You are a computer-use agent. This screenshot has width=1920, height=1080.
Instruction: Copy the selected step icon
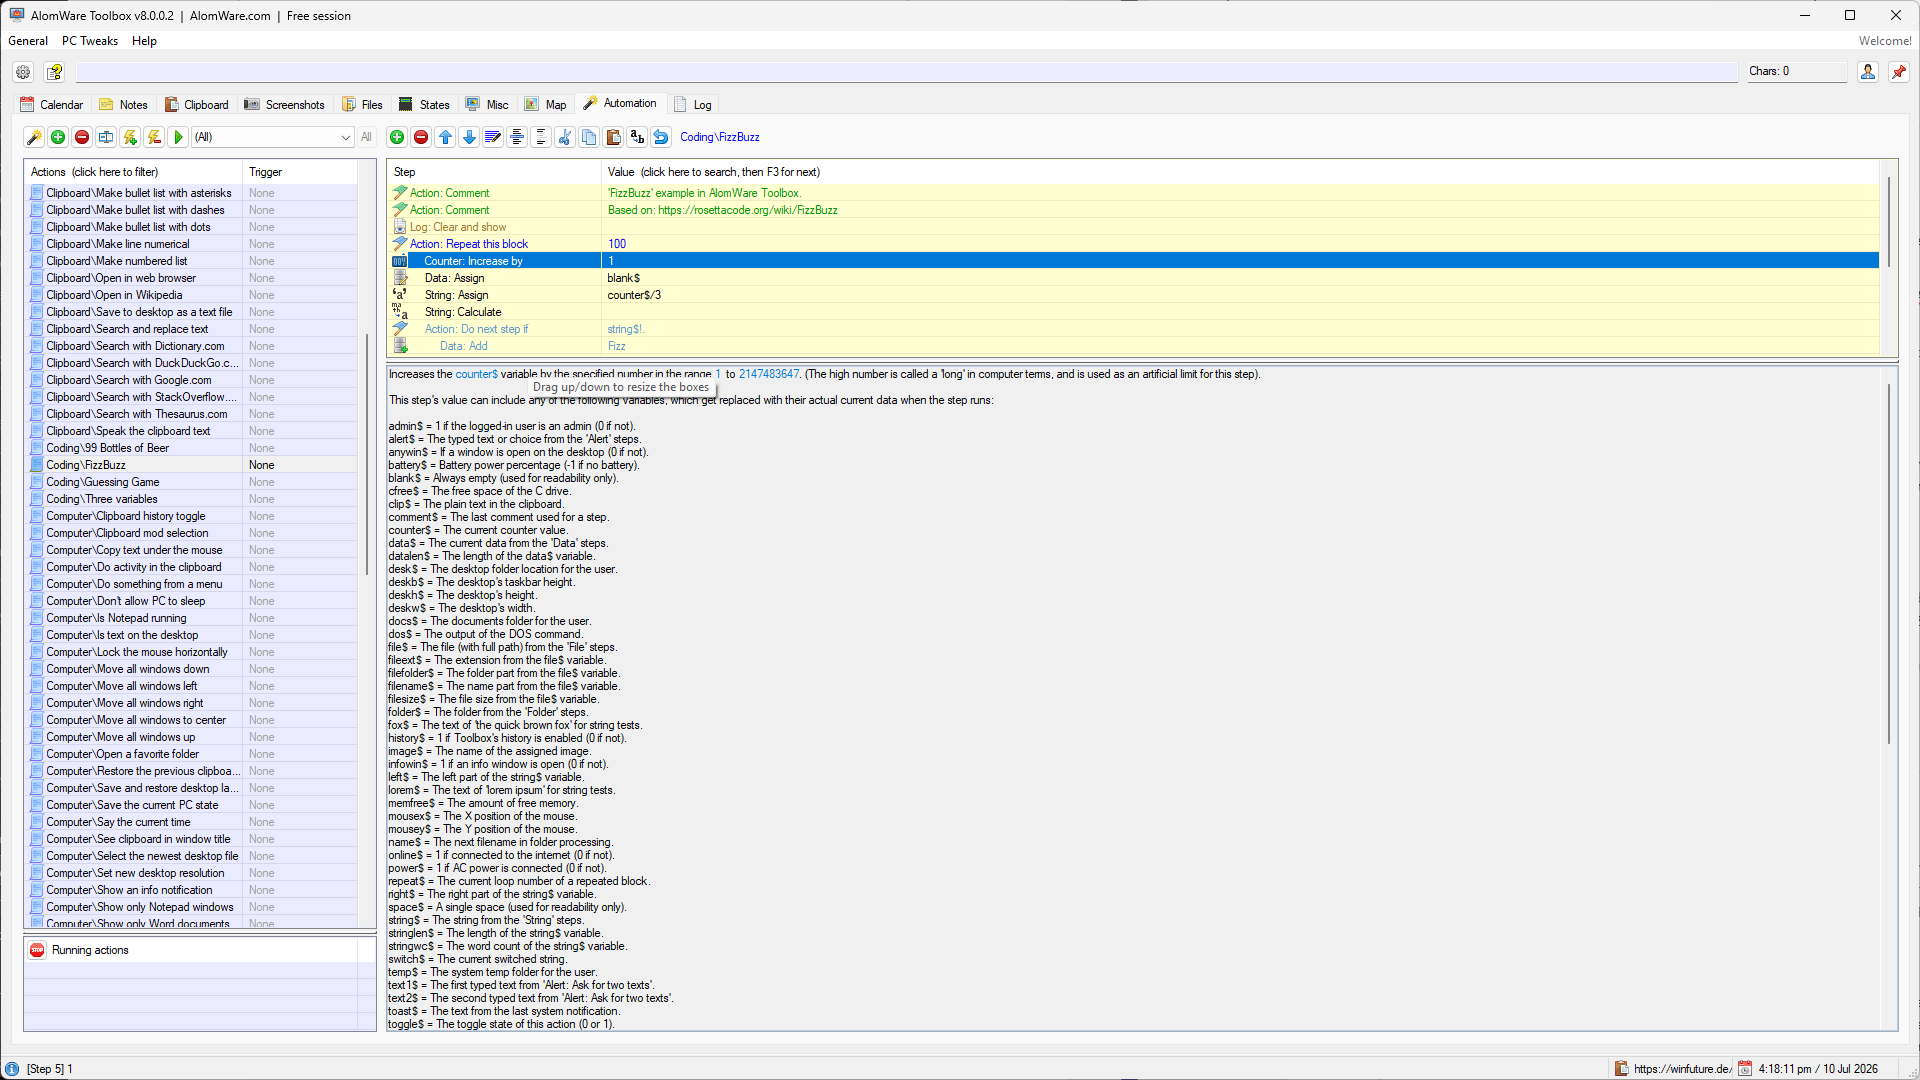589,137
